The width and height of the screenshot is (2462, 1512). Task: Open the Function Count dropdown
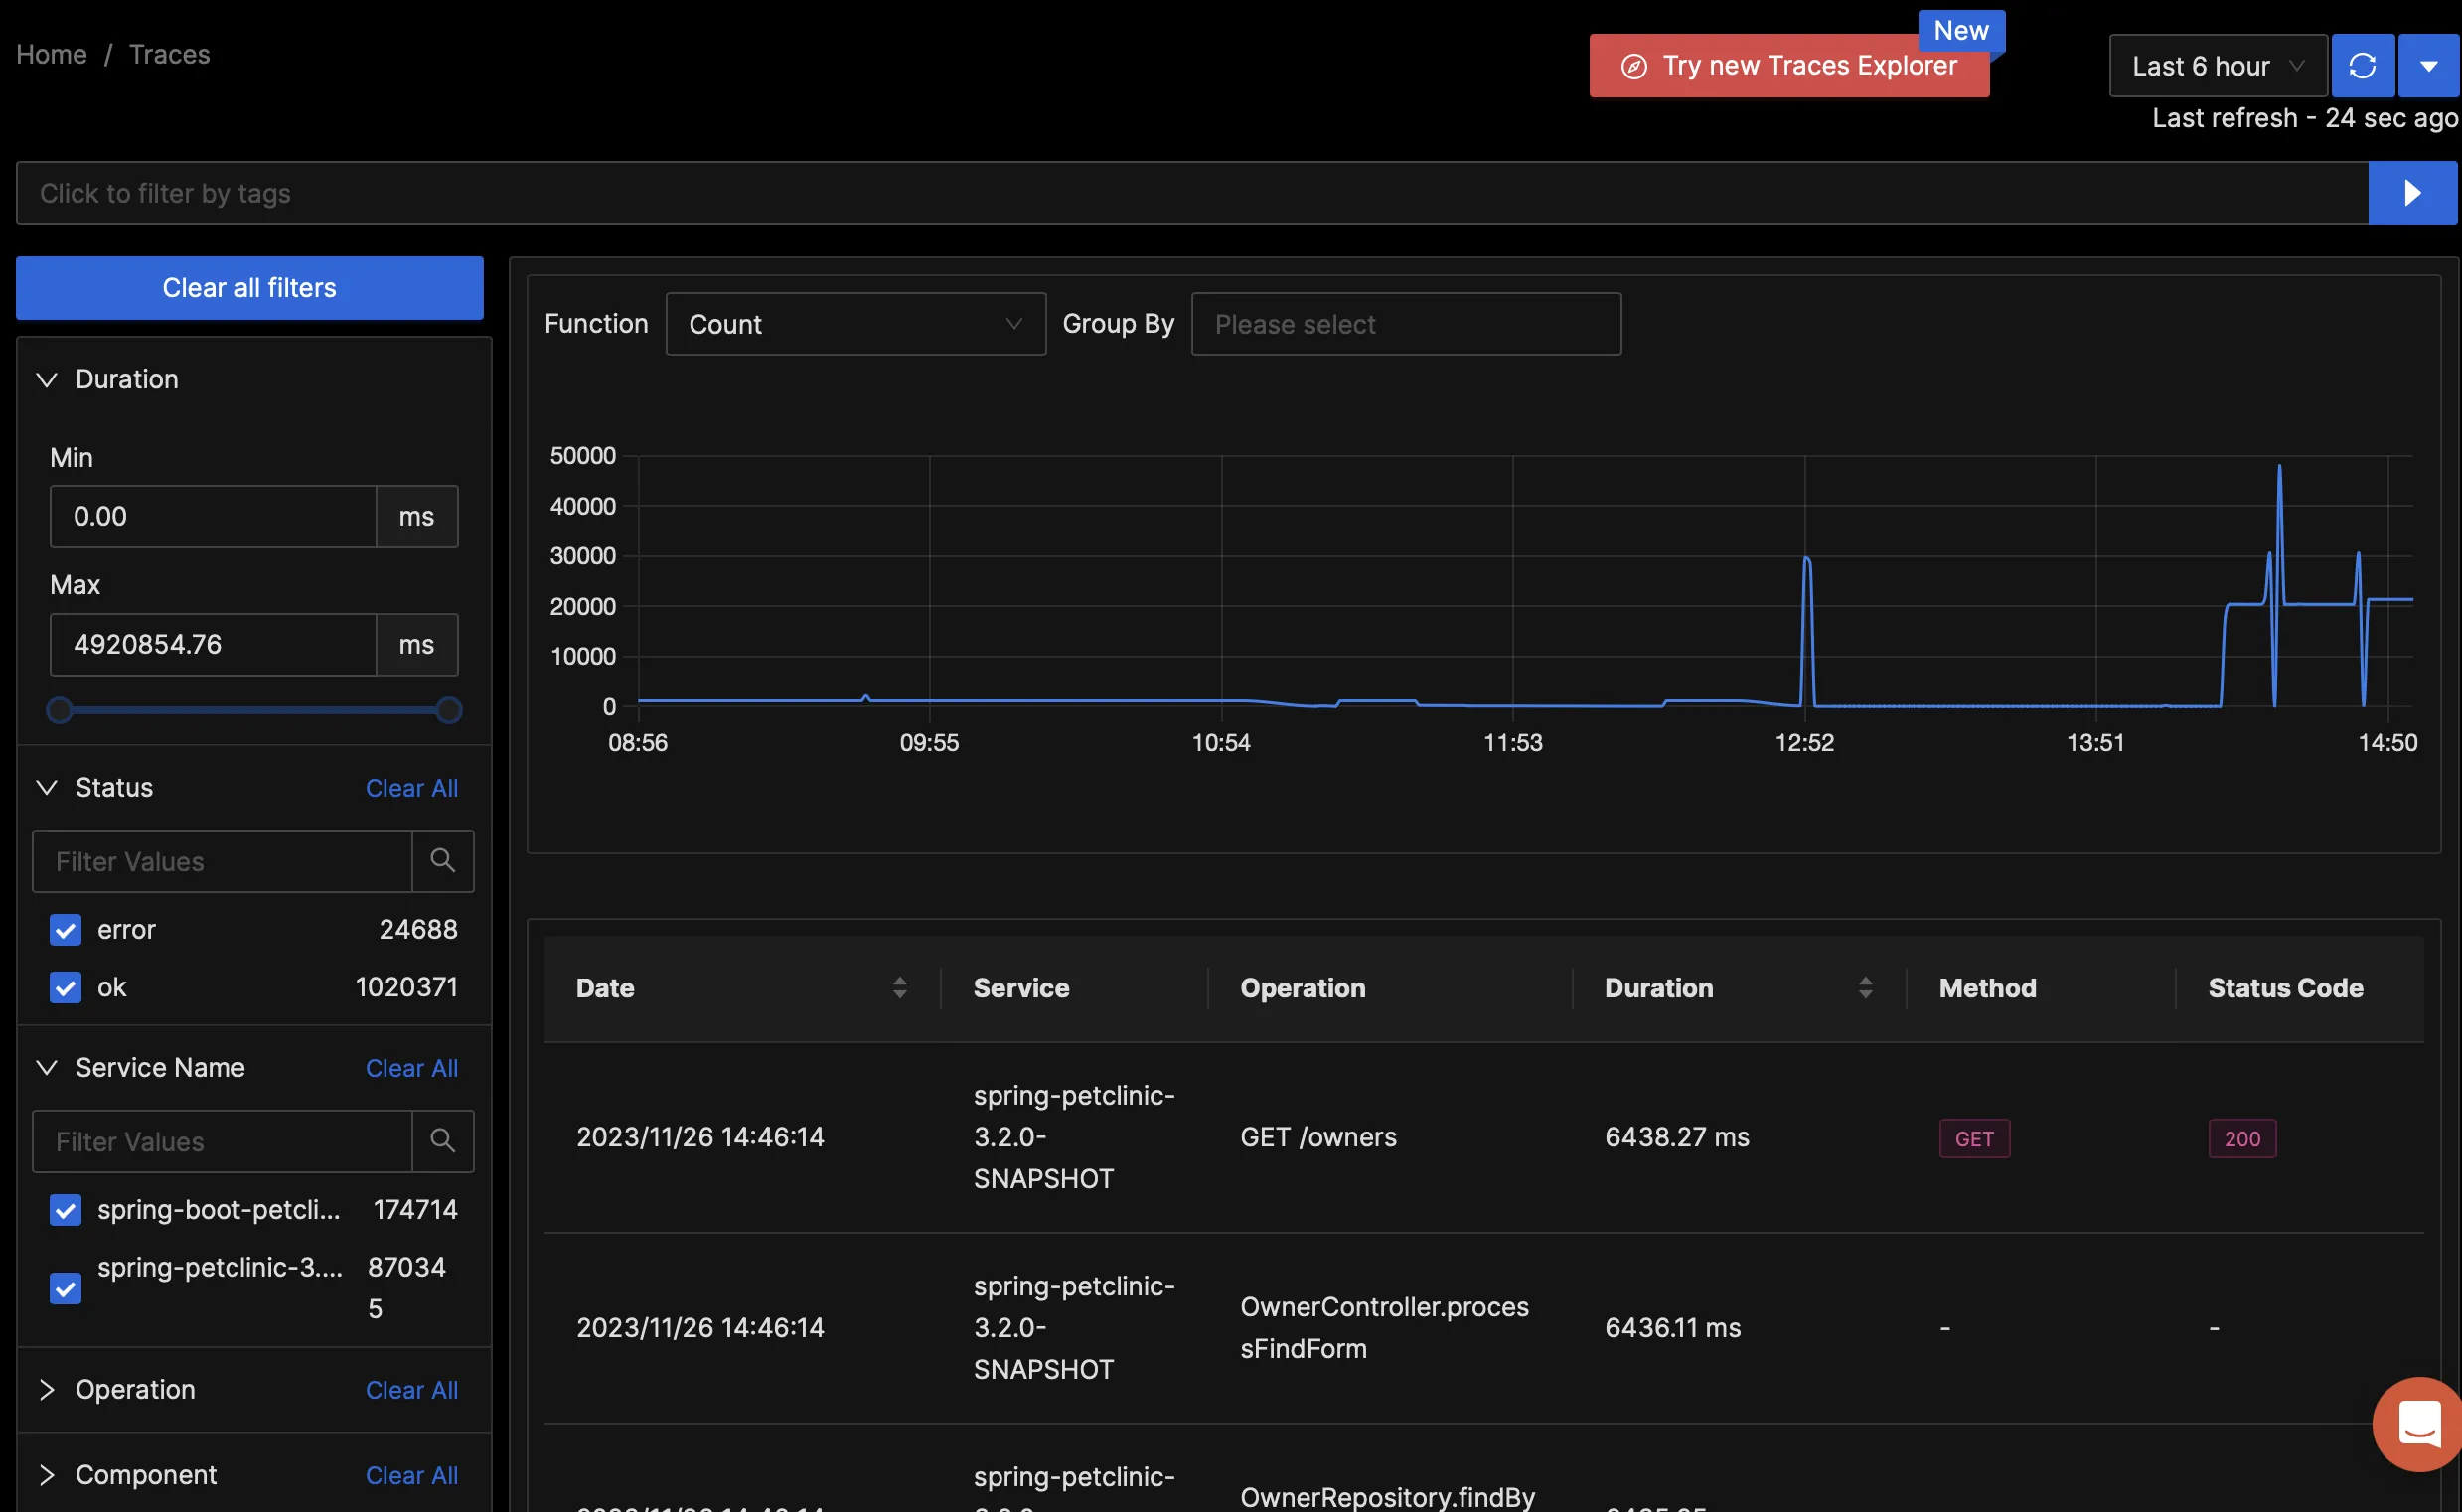pyautogui.click(x=856, y=324)
